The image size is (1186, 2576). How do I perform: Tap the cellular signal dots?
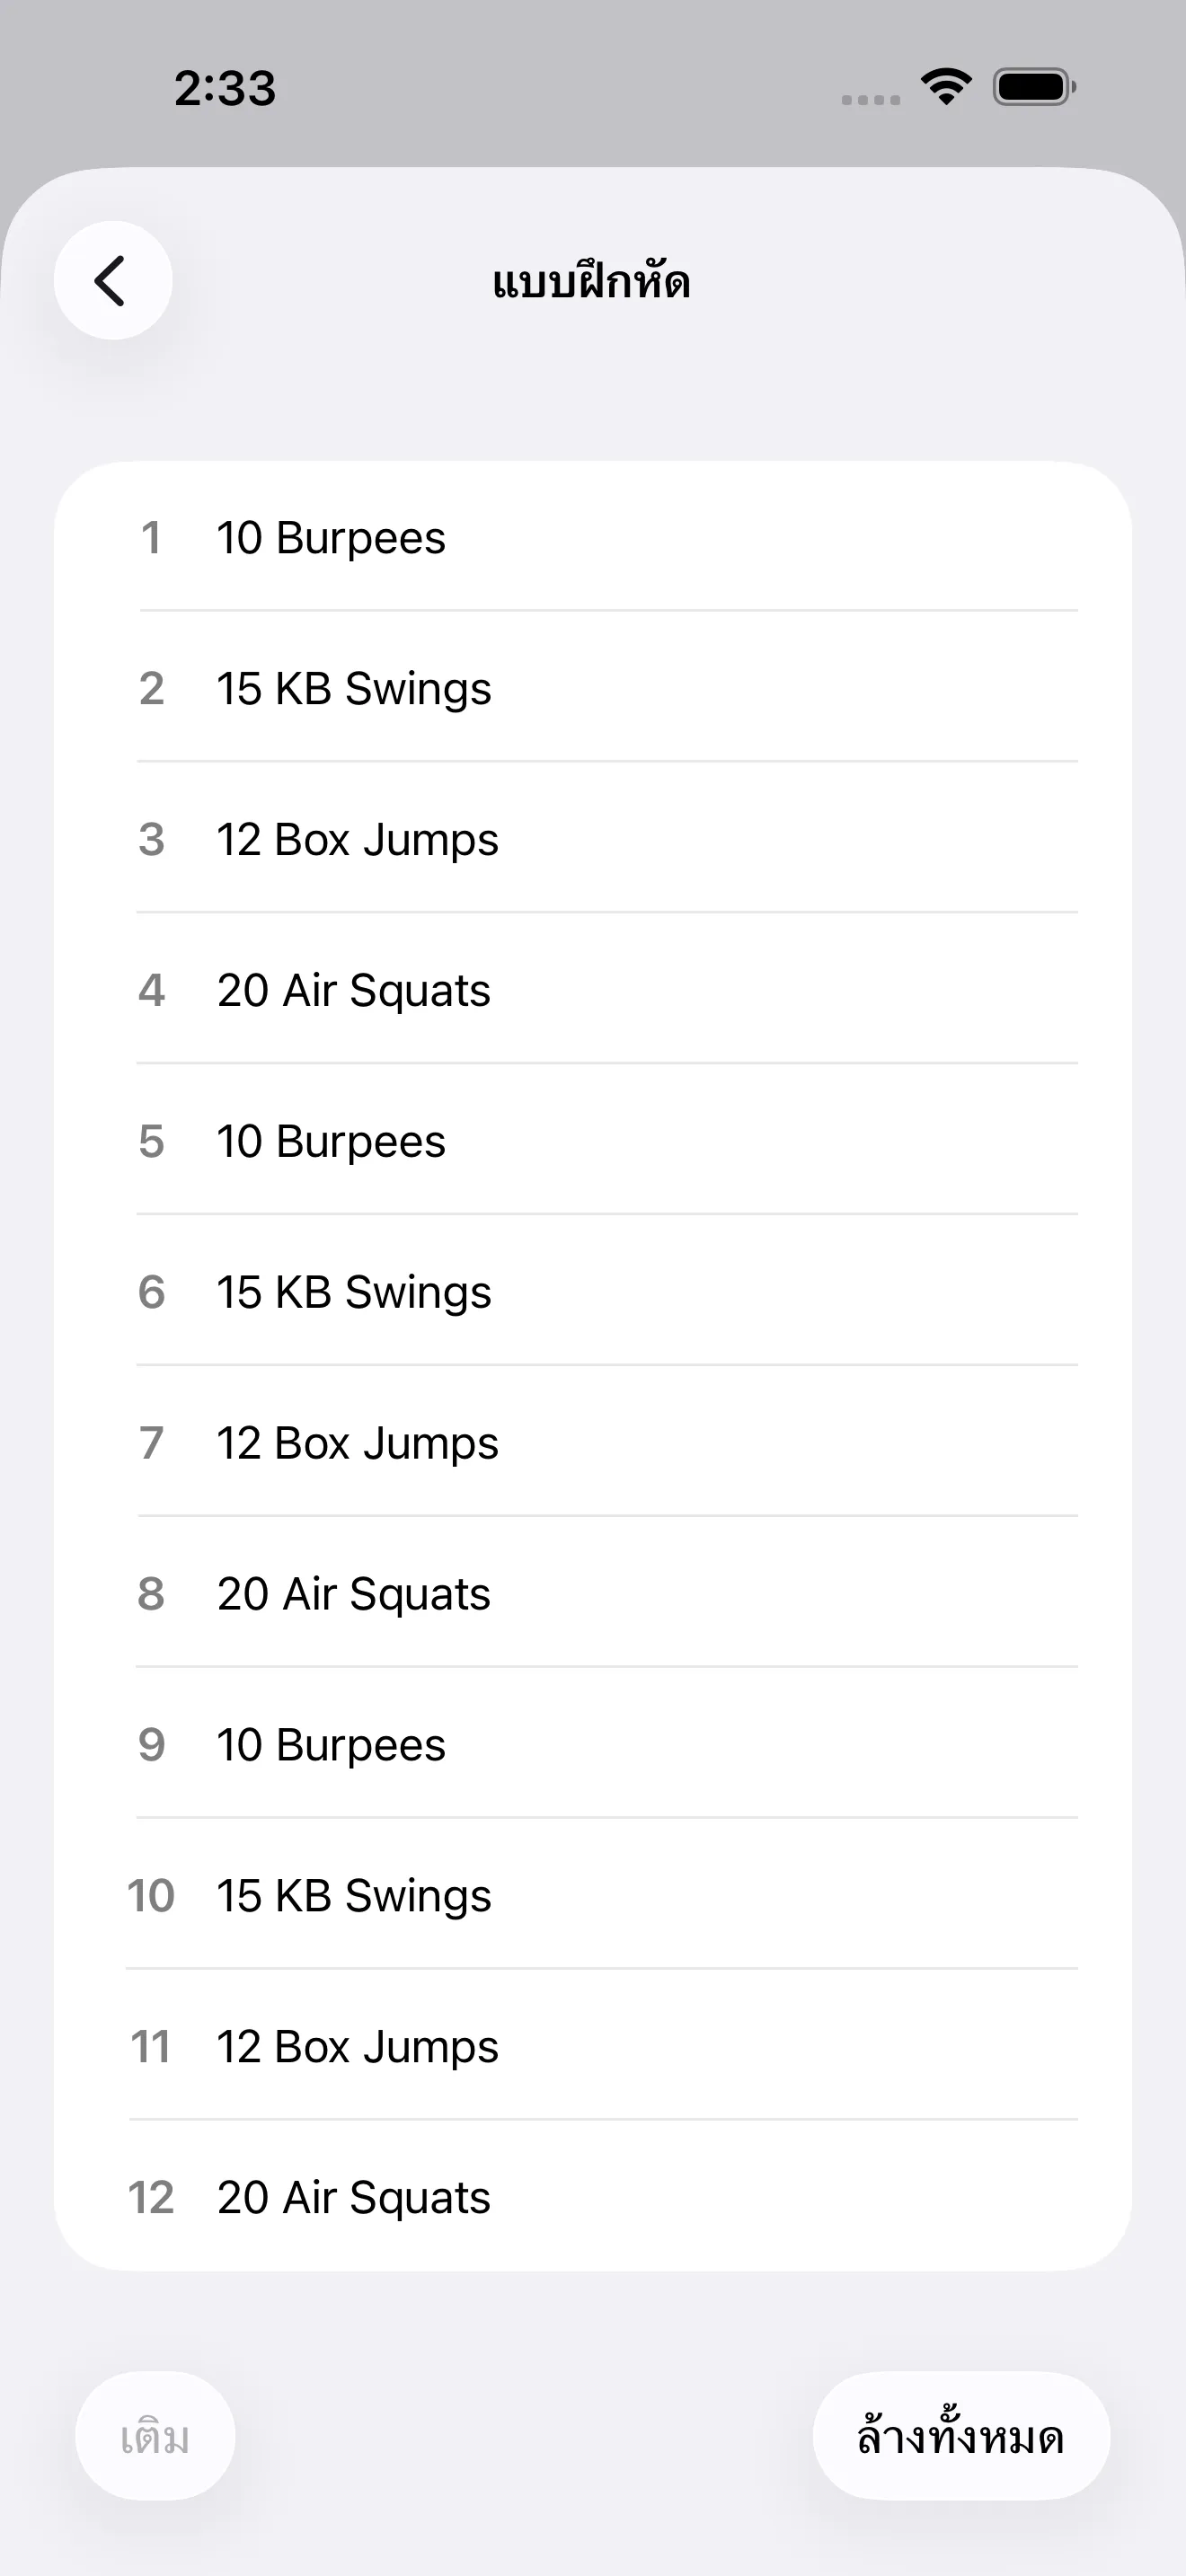tap(870, 99)
